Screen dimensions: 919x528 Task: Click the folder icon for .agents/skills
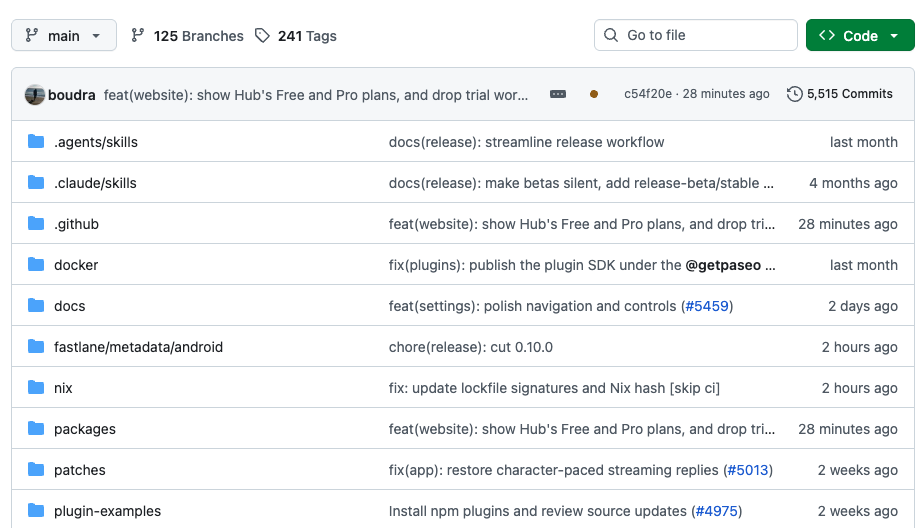click(36, 141)
